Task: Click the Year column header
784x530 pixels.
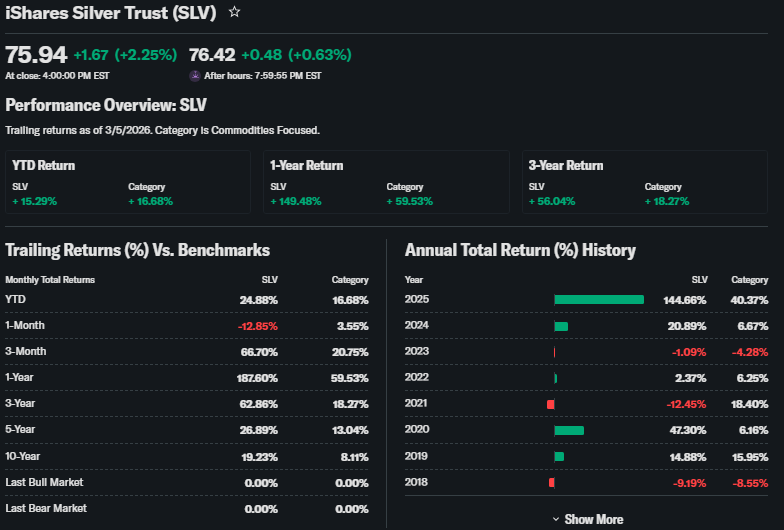Action: [x=414, y=280]
